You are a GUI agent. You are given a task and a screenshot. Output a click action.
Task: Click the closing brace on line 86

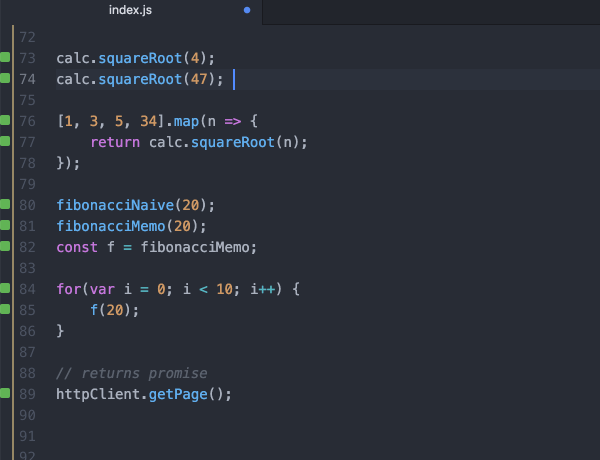point(60,331)
